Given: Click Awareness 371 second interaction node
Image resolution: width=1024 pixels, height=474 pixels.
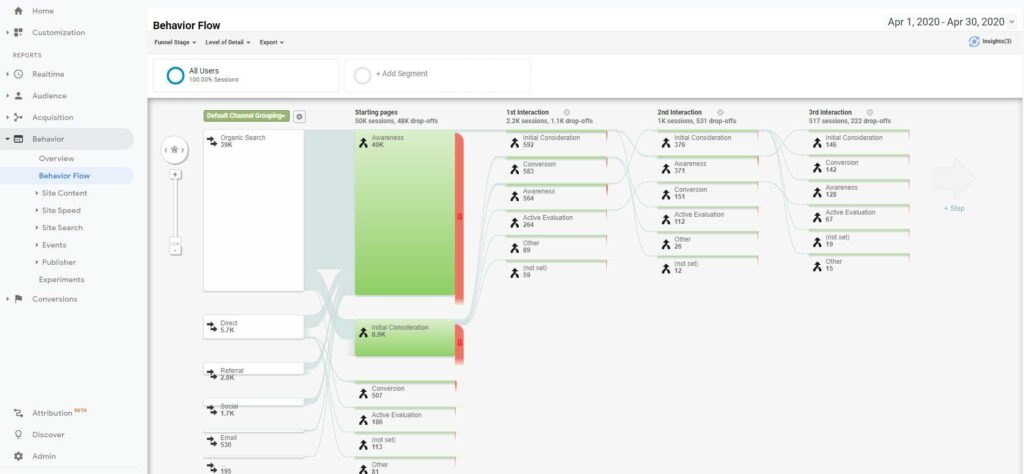Looking at the screenshot, I should (x=708, y=166).
